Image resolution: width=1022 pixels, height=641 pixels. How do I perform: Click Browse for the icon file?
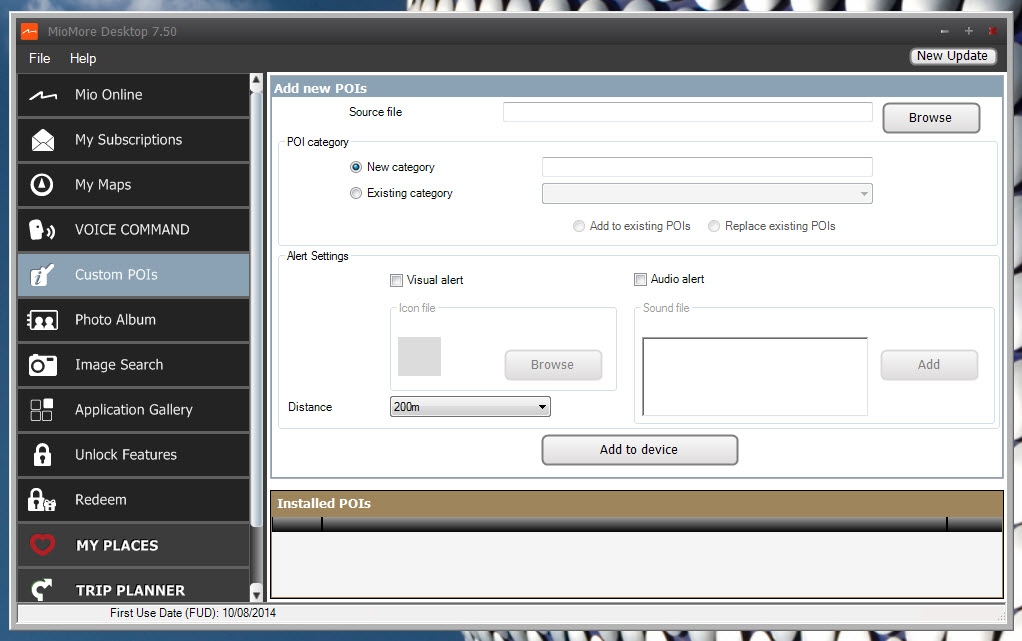(x=553, y=365)
